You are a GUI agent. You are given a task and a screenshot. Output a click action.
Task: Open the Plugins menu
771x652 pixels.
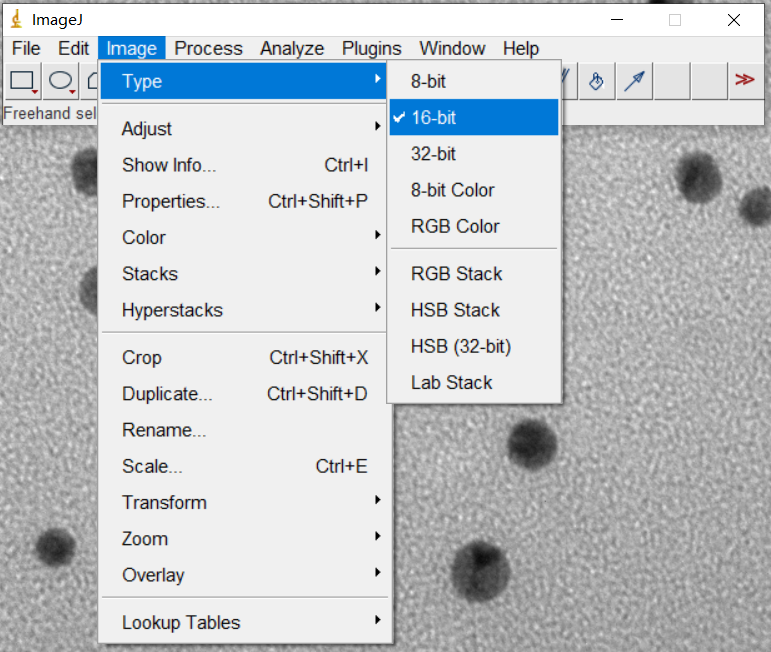coord(371,48)
